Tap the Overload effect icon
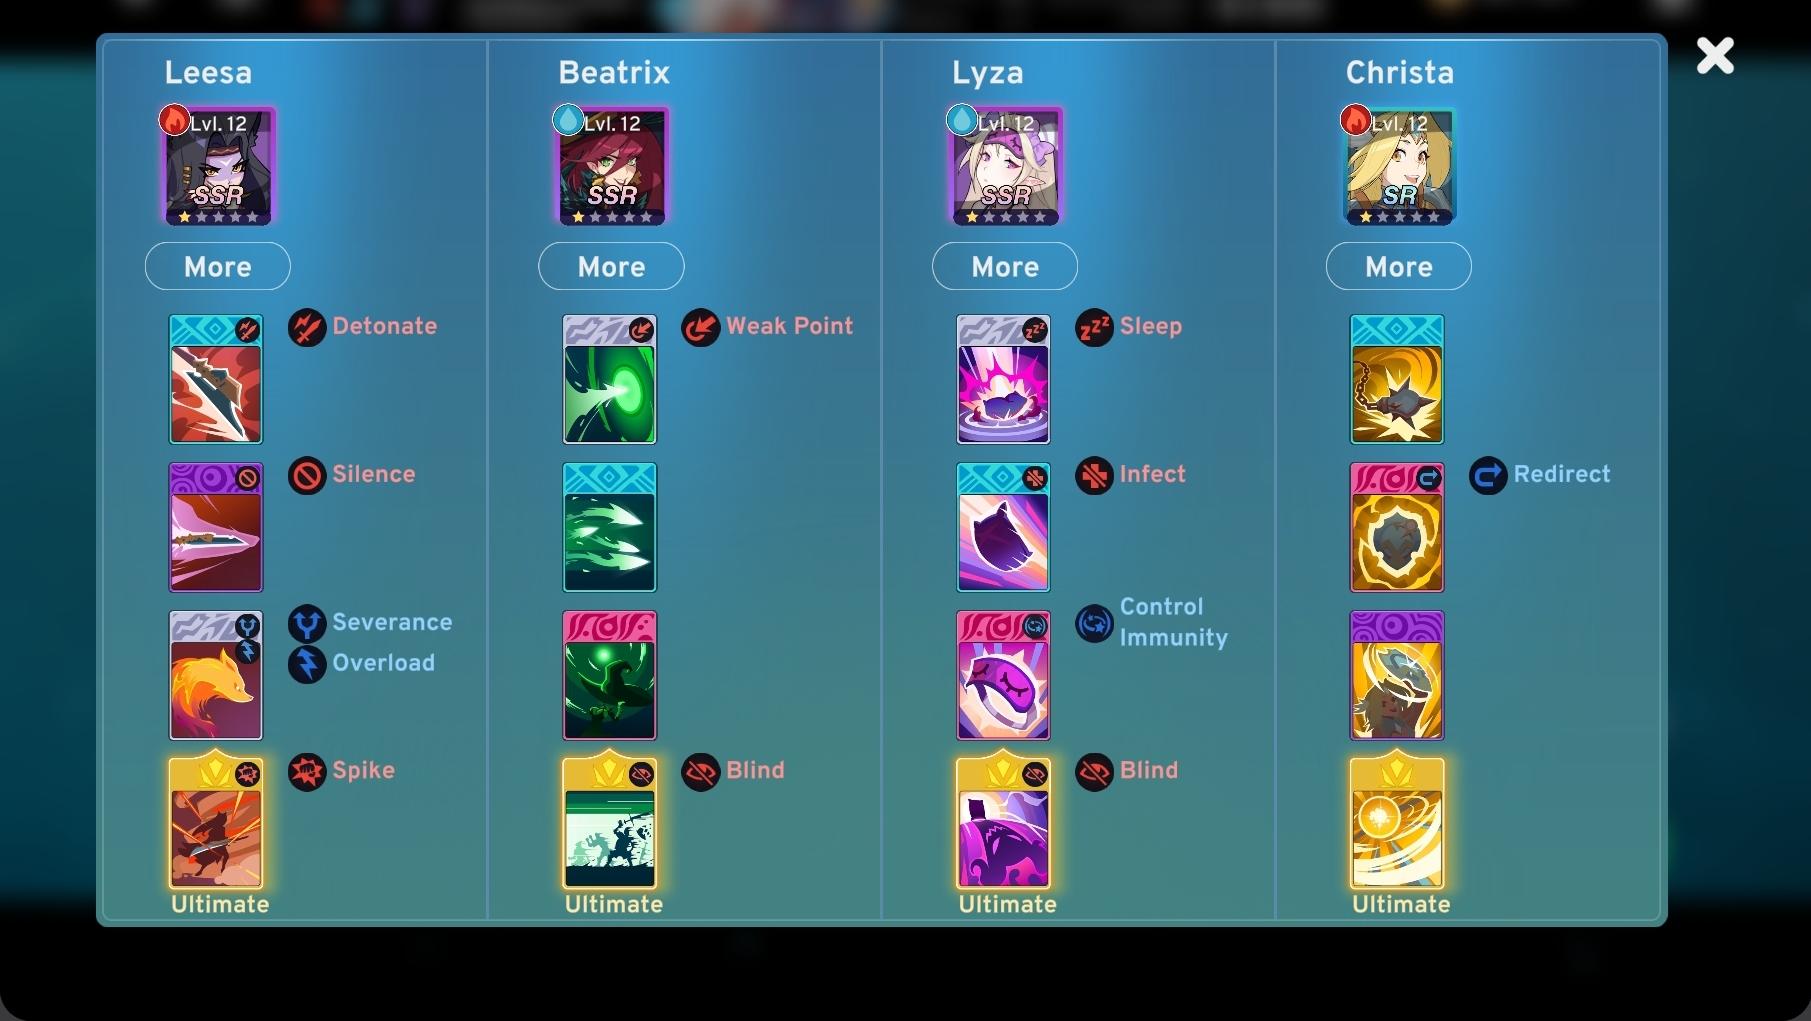Viewport: 1811px width, 1021px height. click(x=307, y=664)
